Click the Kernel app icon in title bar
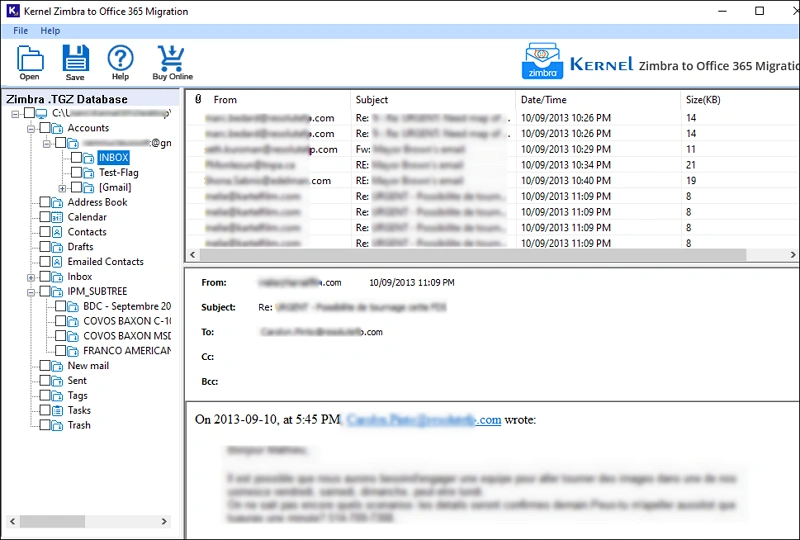 pyautogui.click(x=12, y=11)
